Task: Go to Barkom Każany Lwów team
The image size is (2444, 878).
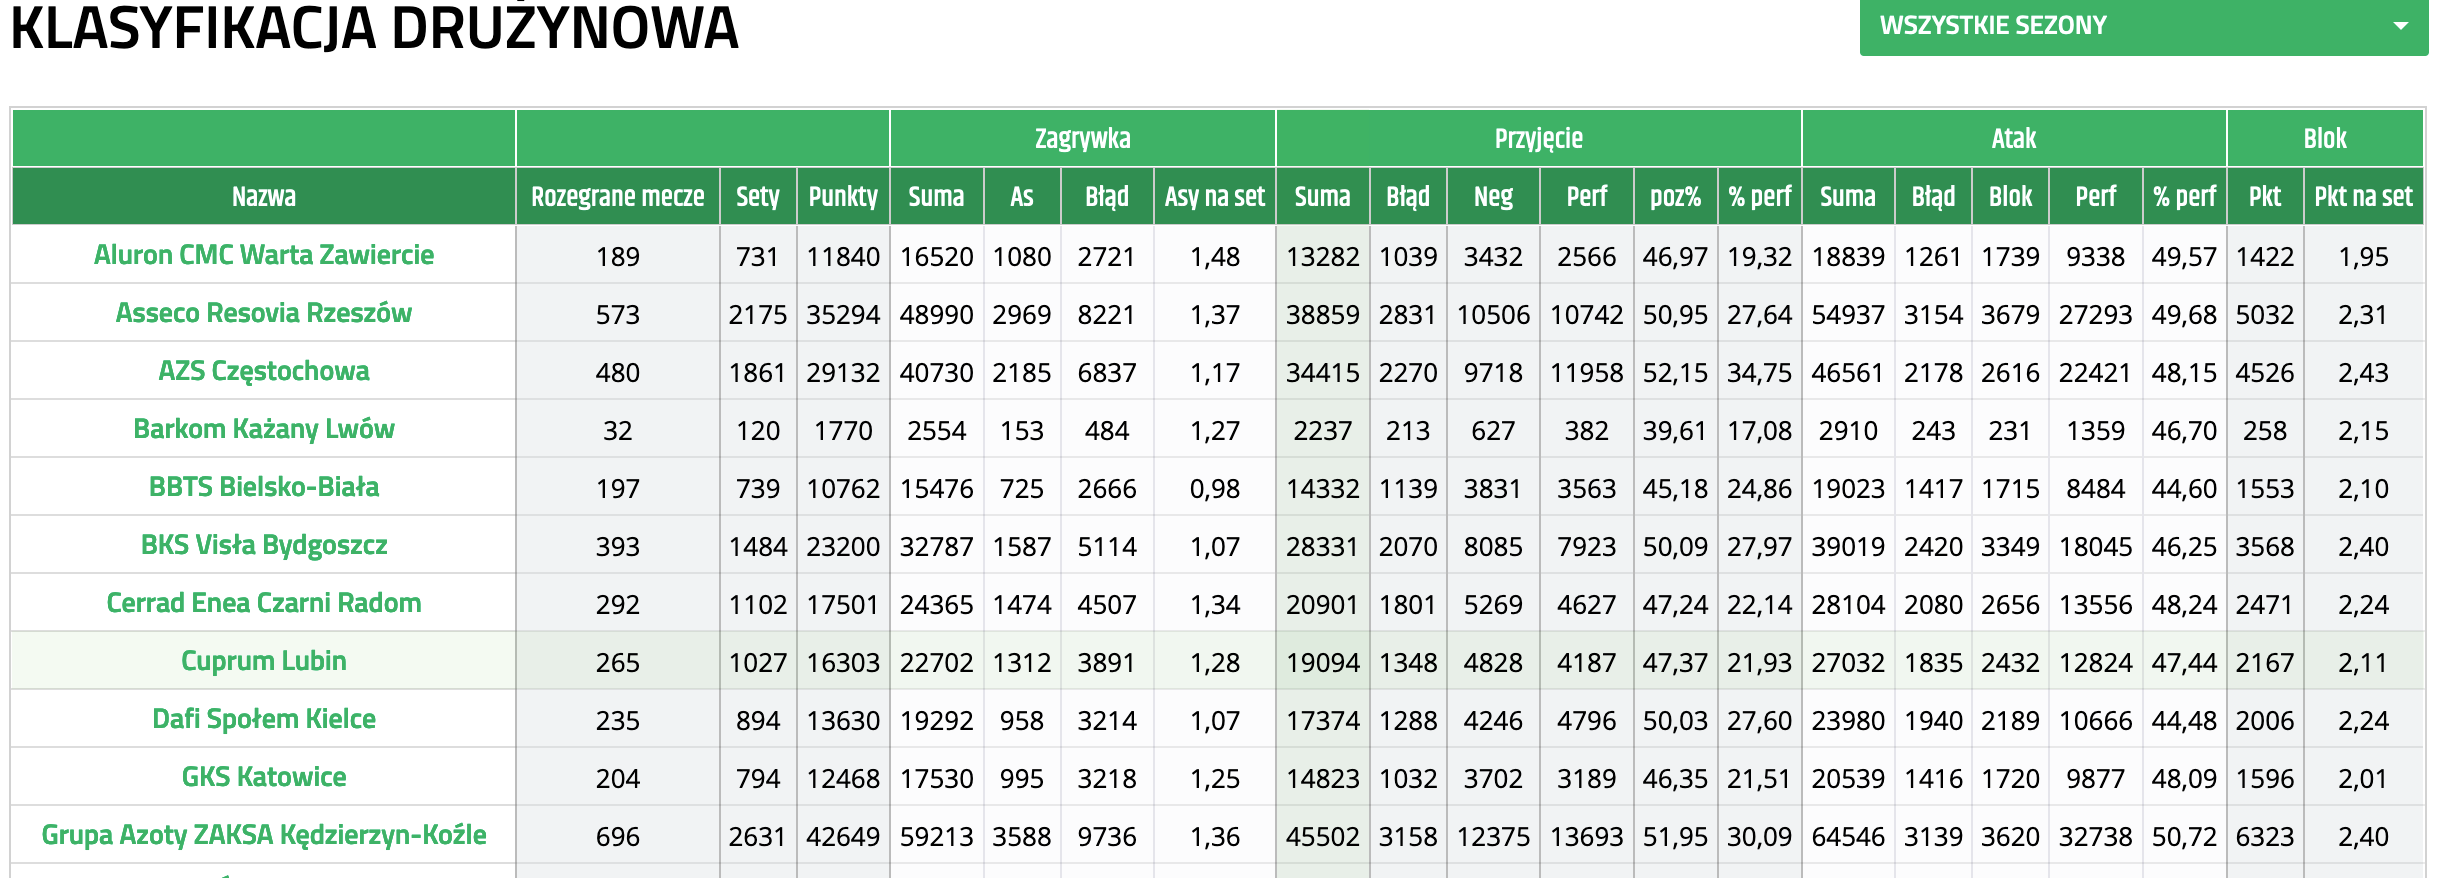Action: pyautogui.click(x=263, y=429)
